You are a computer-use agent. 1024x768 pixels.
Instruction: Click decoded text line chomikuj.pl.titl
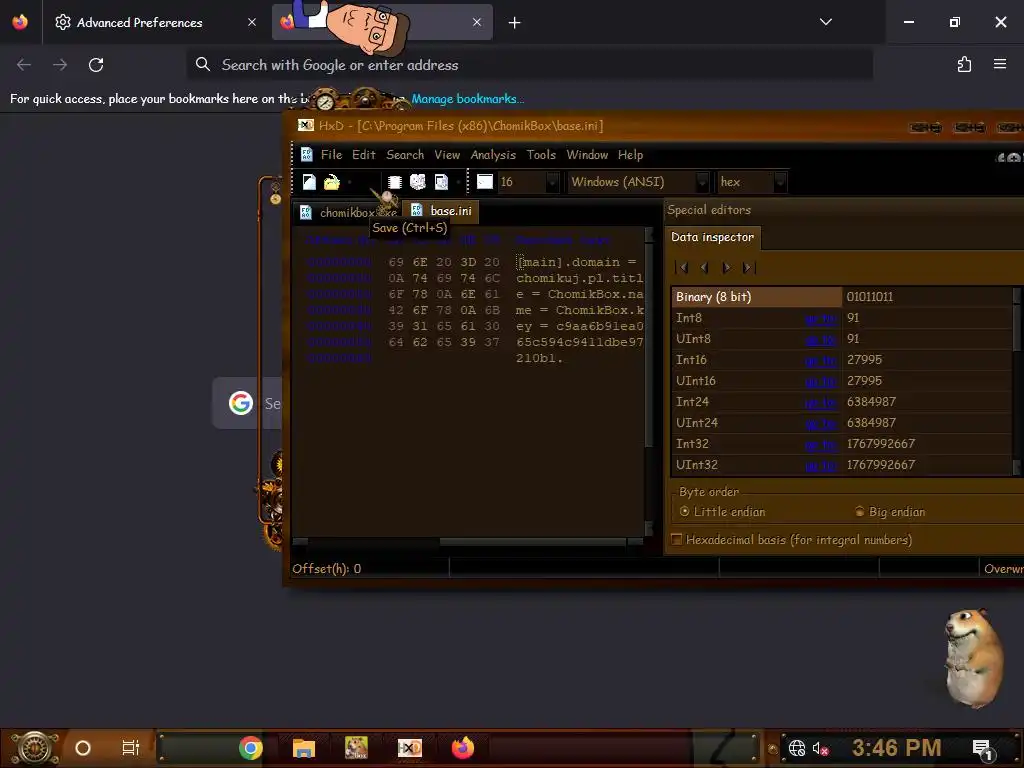(580, 278)
